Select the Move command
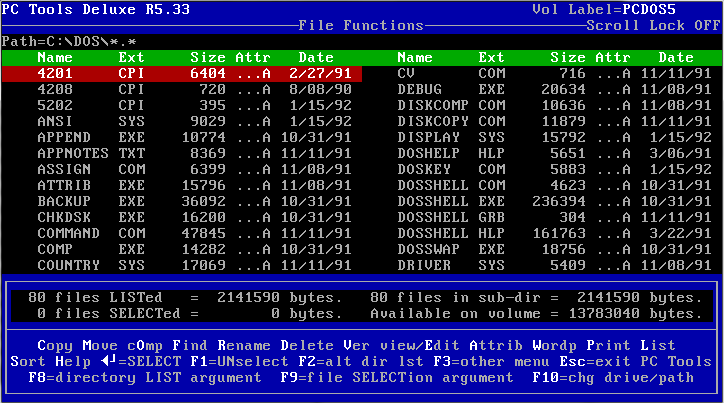Viewport: 724px width, 403px height. tap(100, 345)
